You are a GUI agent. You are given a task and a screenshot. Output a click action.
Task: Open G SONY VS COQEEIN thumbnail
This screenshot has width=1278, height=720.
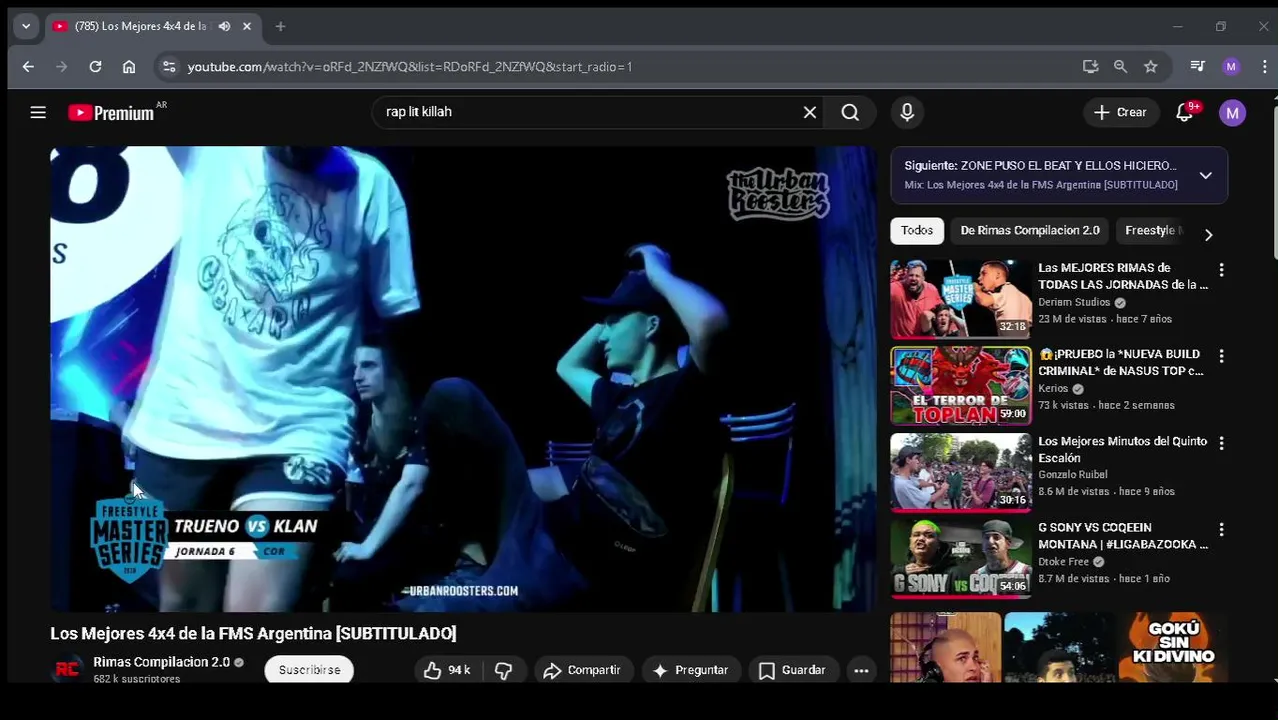coord(960,558)
